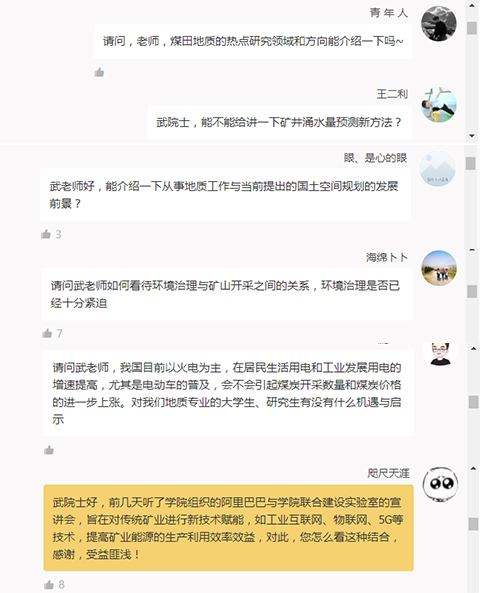The width and height of the screenshot is (480, 593).
Task: Like the comment about 火电 and electric cars
Action: coord(49,450)
